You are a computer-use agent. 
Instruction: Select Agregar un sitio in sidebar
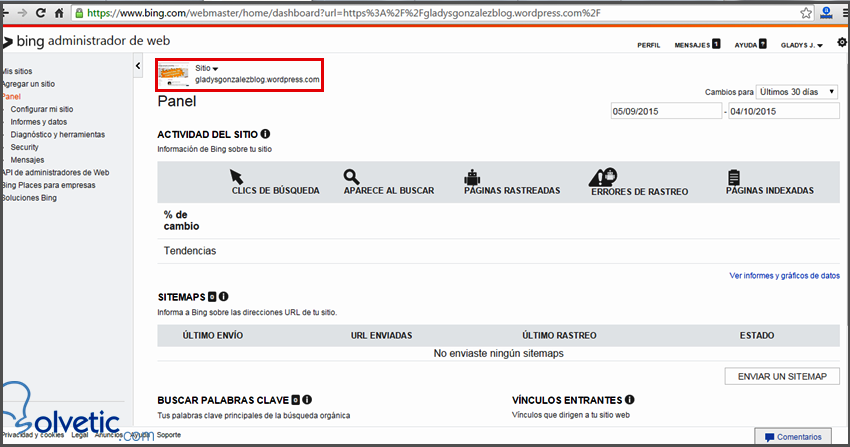[28, 84]
